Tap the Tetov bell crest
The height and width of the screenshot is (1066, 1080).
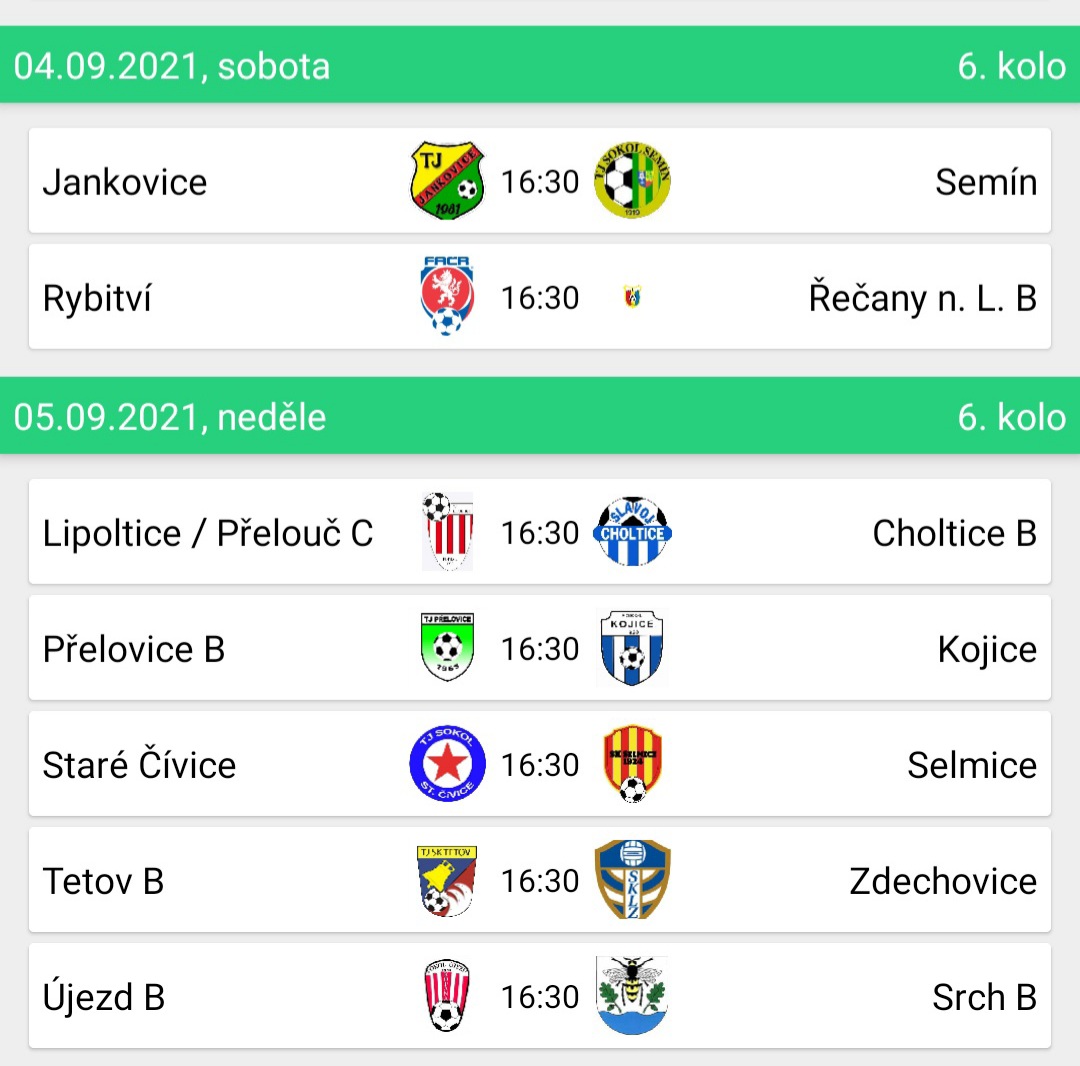tap(447, 881)
